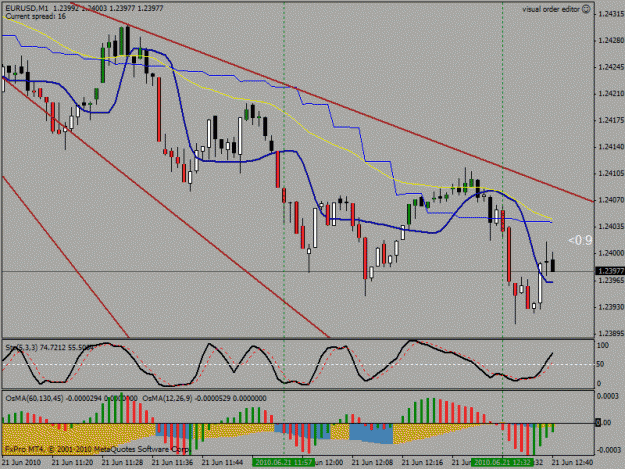The width and height of the screenshot is (625, 469).
Task: Click the '21 Jun 12:08' time label
Action: 372,463
